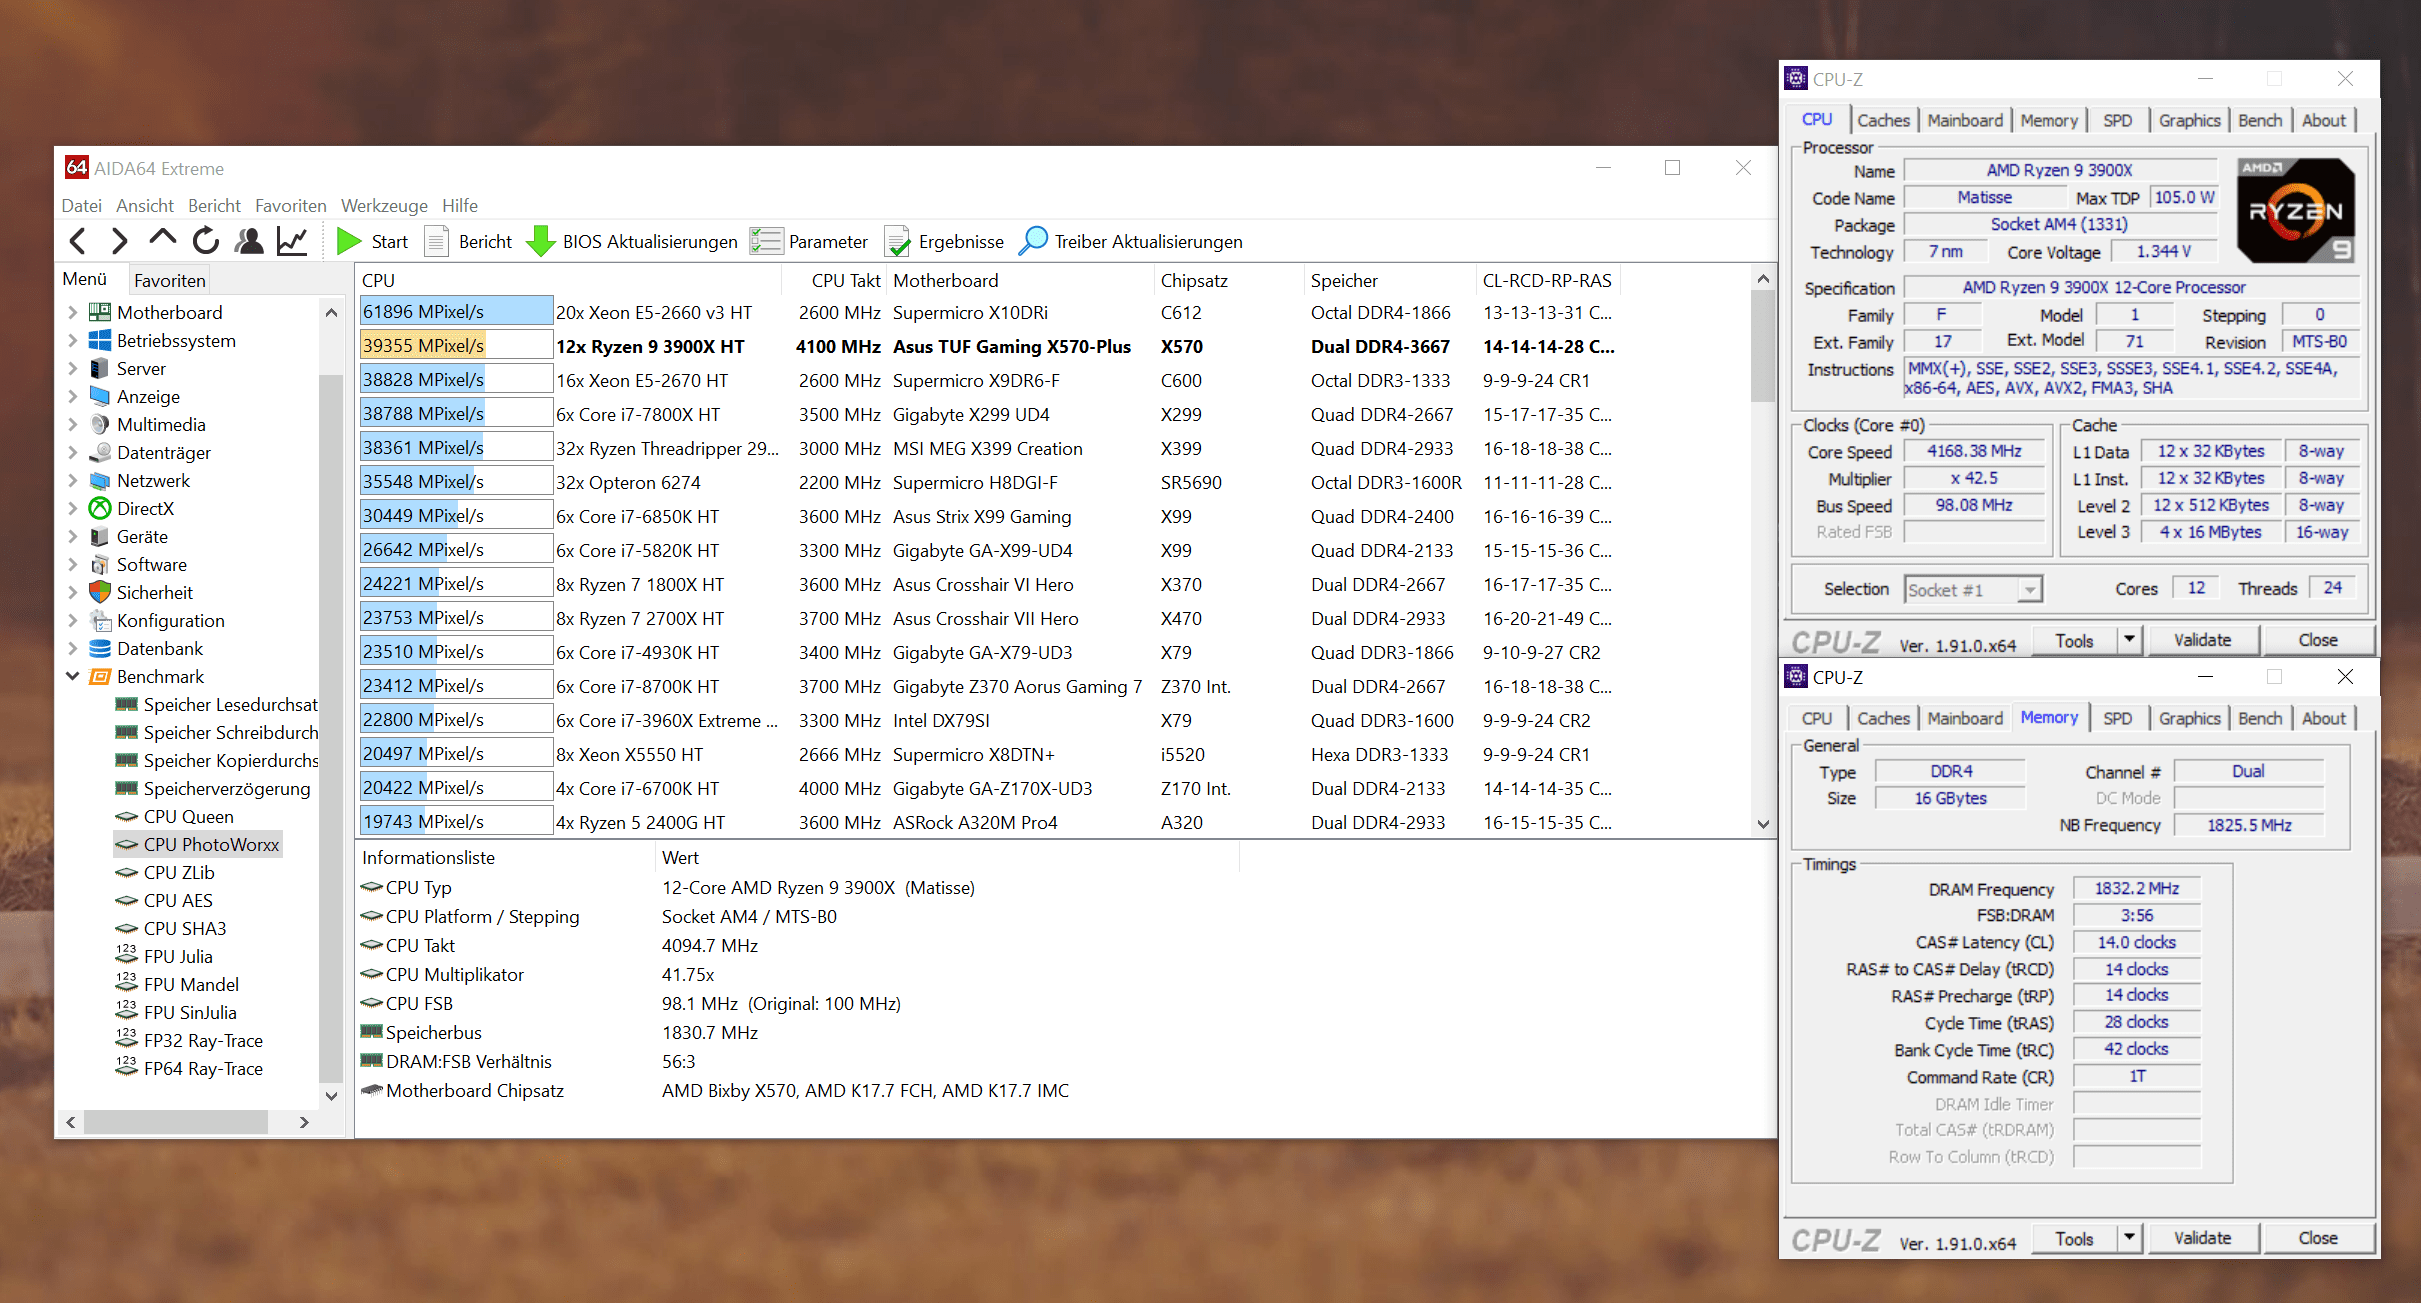2421x1303 pixels.
Task: Switch to Caches tab in upper CPU-Z
Action: 1883,120
